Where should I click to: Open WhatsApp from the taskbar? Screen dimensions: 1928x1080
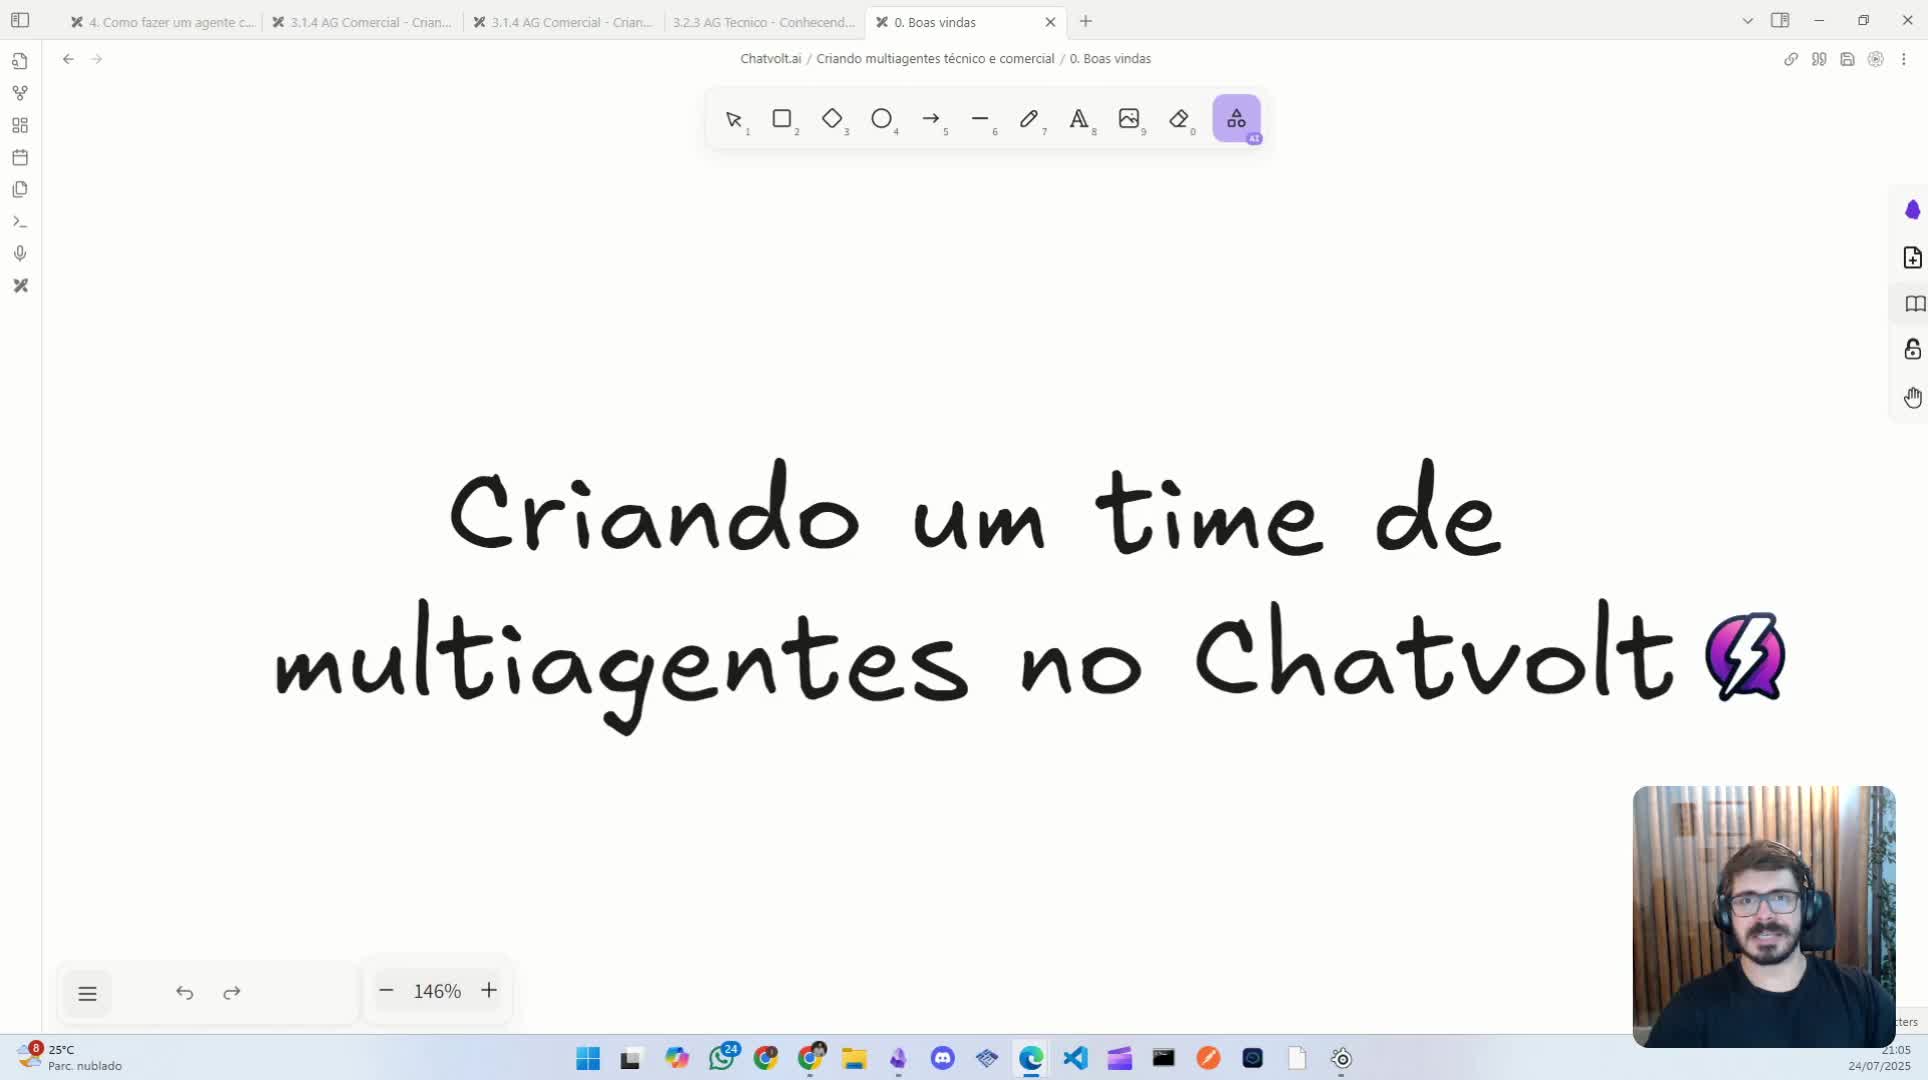tap(722, 1058)
